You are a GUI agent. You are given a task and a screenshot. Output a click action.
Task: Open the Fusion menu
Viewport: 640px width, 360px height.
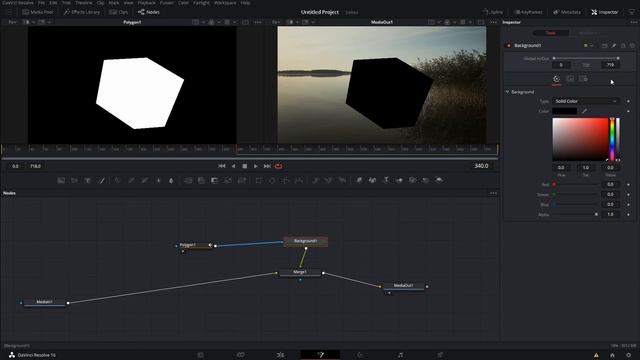coord(167,3)
